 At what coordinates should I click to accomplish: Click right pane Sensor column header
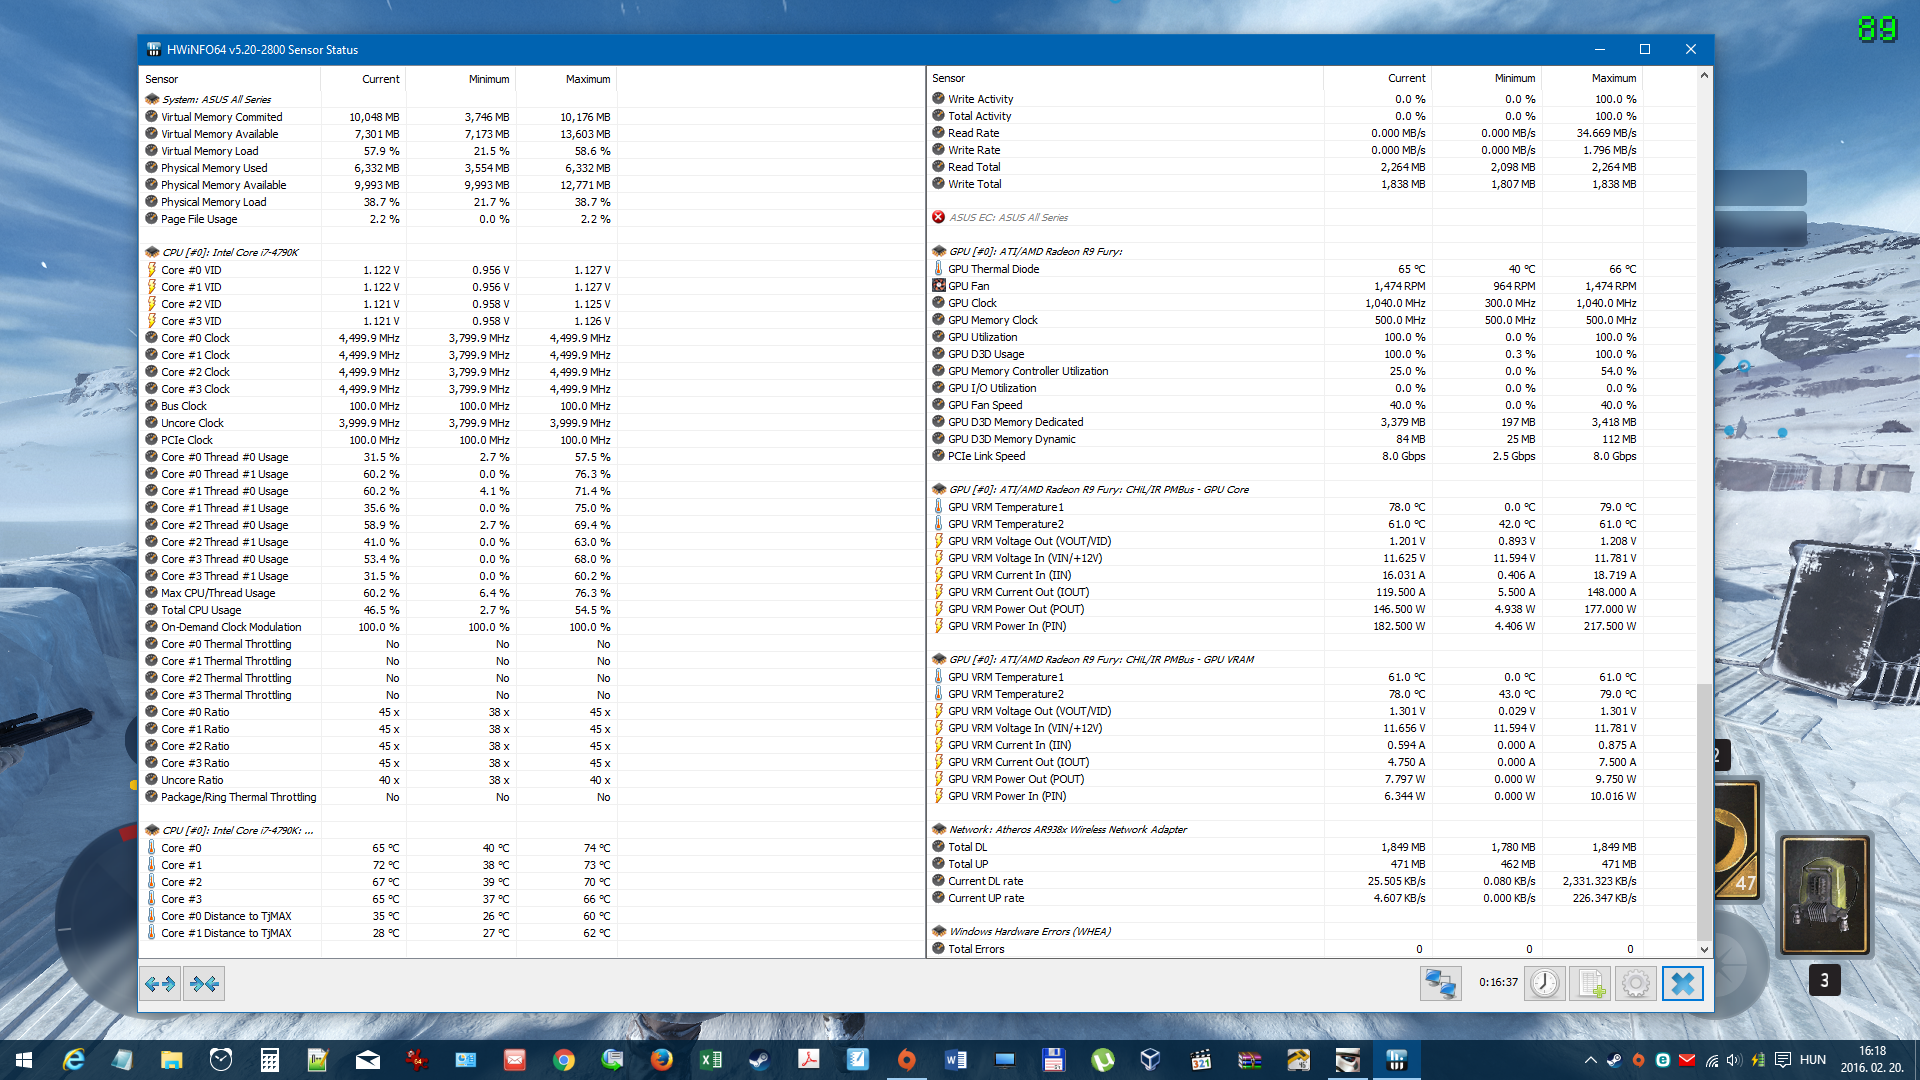(x=1125, y=78)
